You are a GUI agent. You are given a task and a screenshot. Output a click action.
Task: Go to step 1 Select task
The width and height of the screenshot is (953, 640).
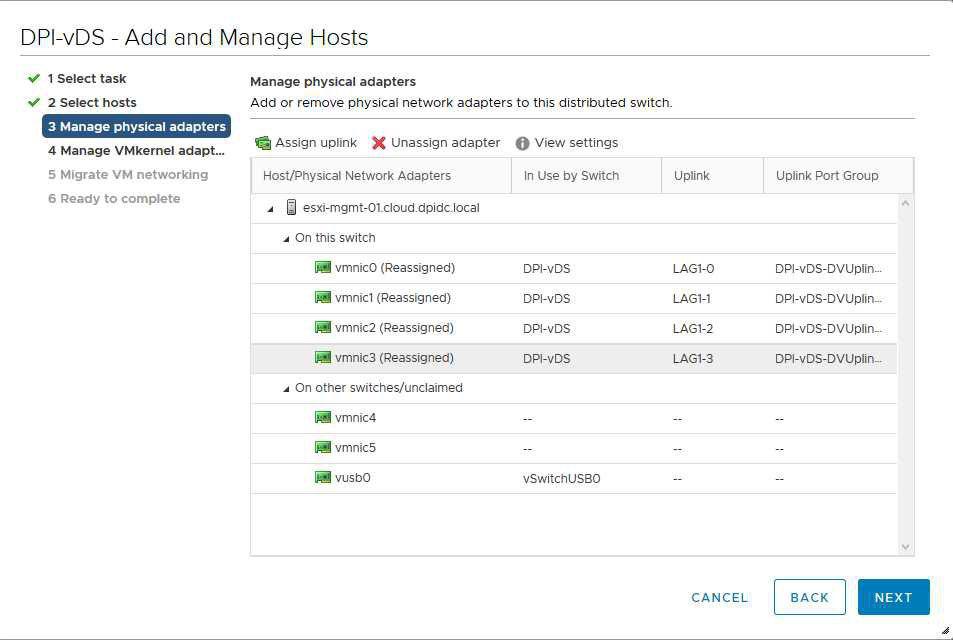click(87, 78)
